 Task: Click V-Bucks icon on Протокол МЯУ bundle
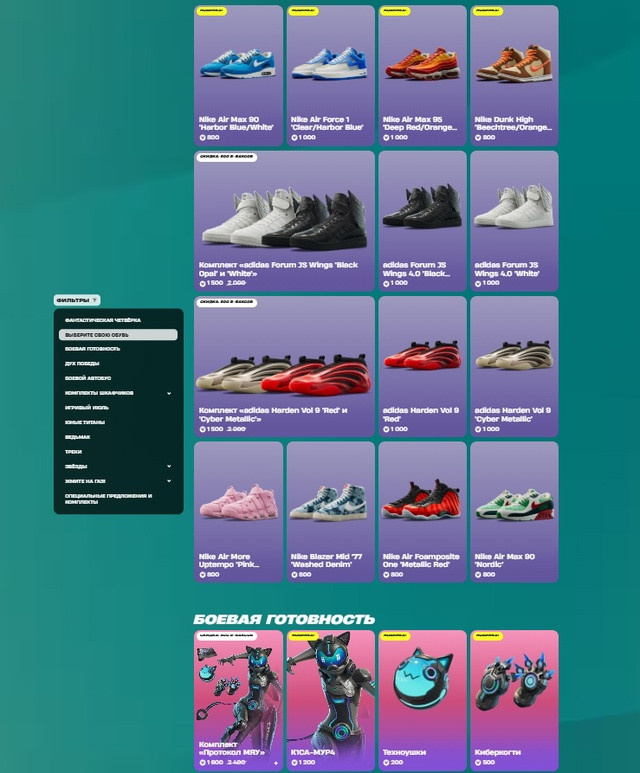click(202, 763)
